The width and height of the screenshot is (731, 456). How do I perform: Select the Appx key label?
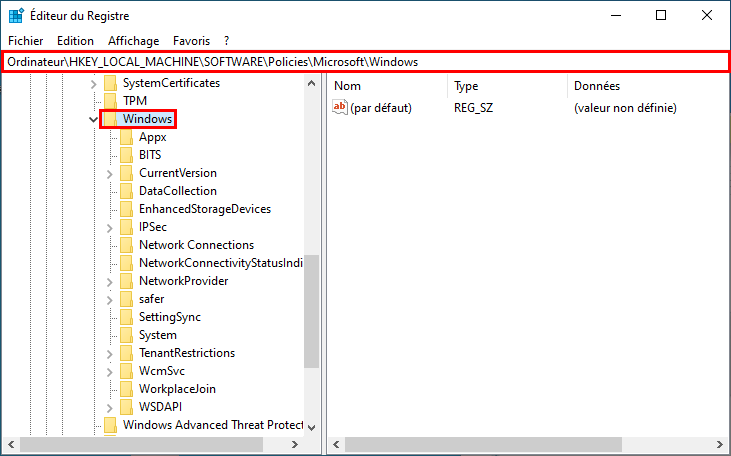point(152,137)
